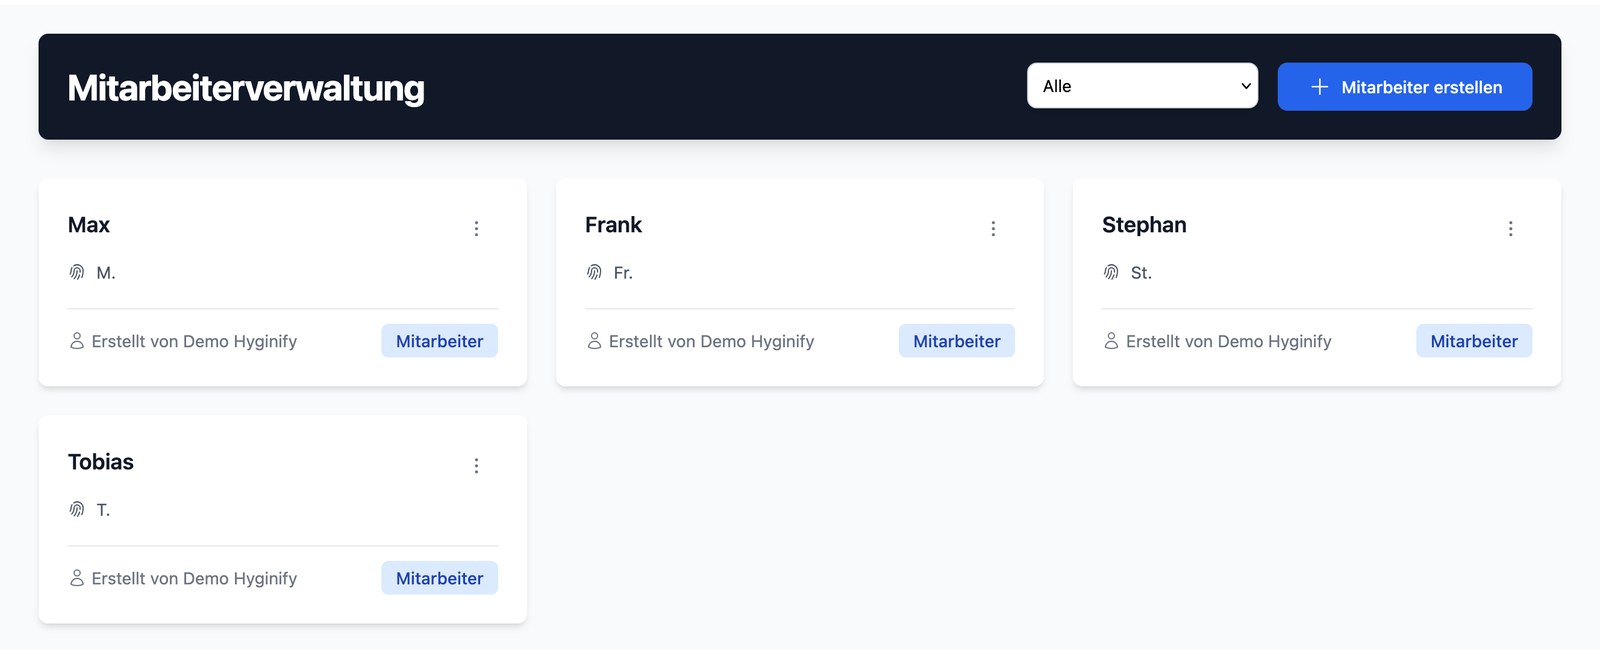Click the Mitarbeiter erstellen button
The height and width of the screenshot is (650, 1600).
(x=1404, y=87)
